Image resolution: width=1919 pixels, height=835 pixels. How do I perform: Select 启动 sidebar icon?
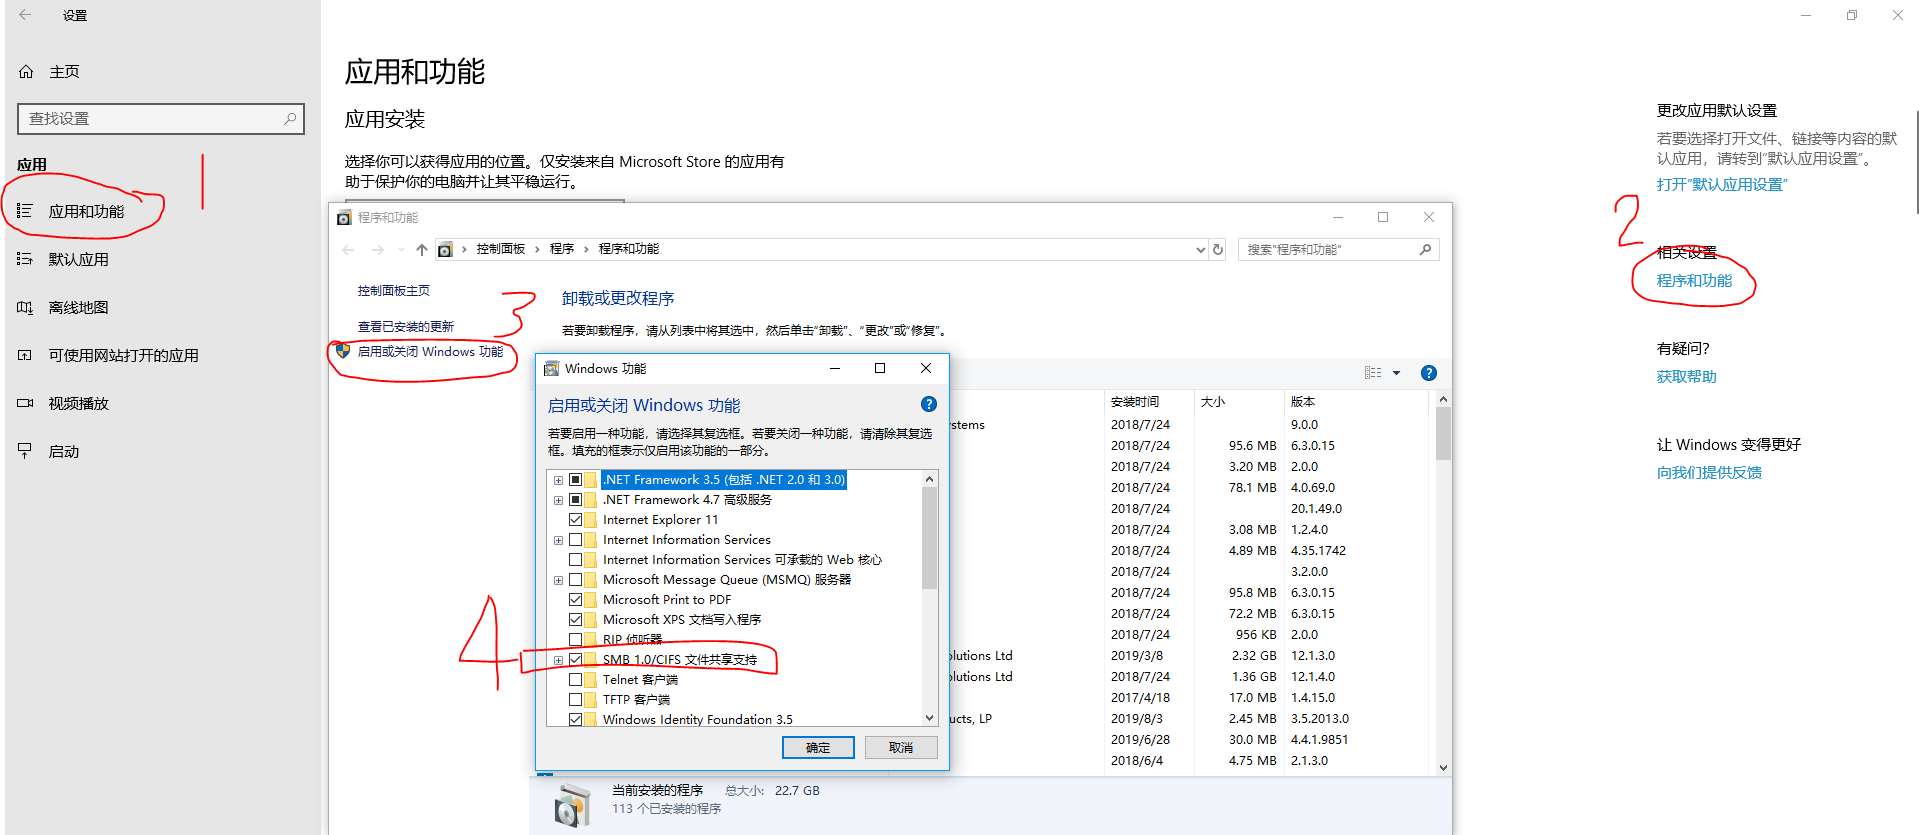click(25, 451)
